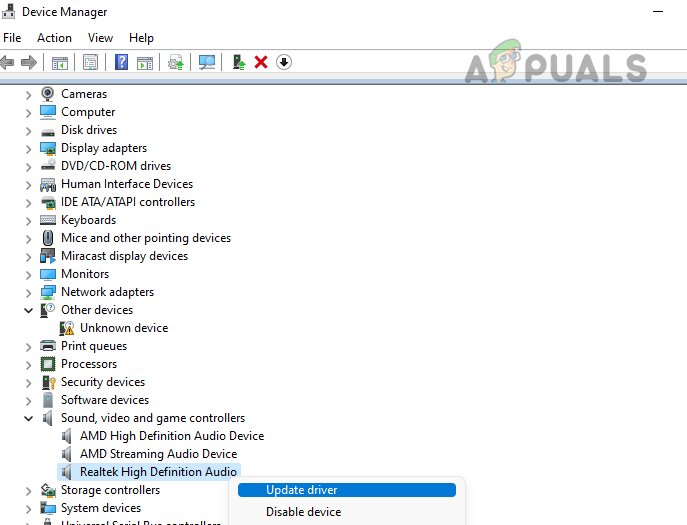Minimize the Device Manager window

[658, 12]
